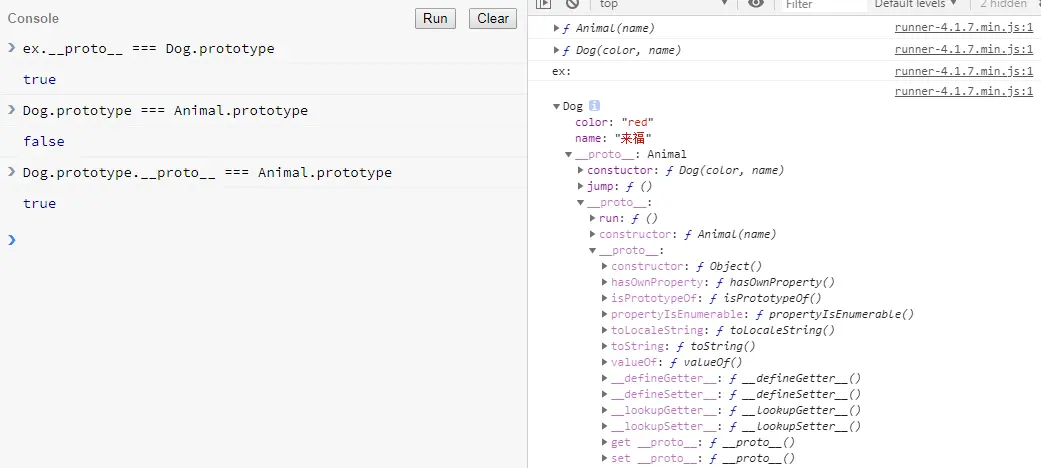The image size is (1041, 468).
Task: Collapse the __proto__: Animal node
Action: 569,154
